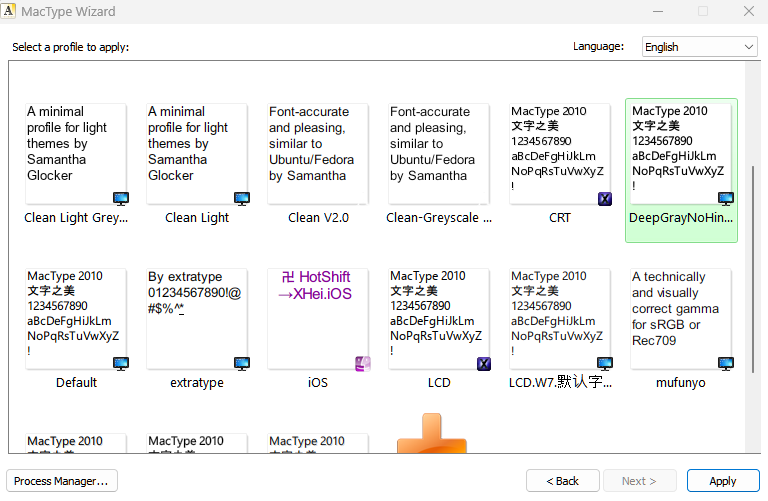The width and height of the screenshot is (768, 501).
Task: Click the 'Clean-Greyscale ...' profile name
Action: coord(439,217)
